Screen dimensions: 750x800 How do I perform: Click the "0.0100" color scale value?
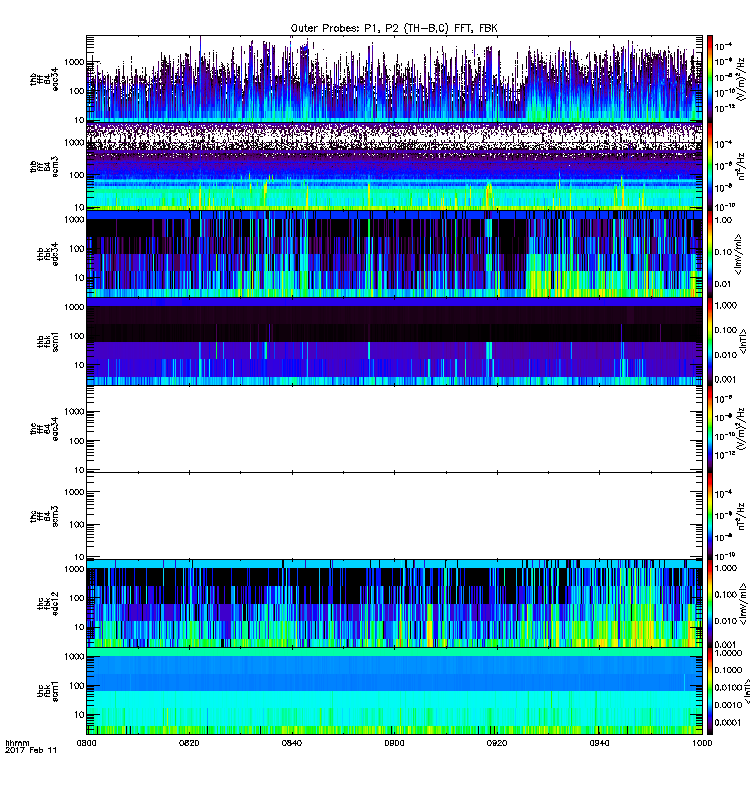coord(729,688)
